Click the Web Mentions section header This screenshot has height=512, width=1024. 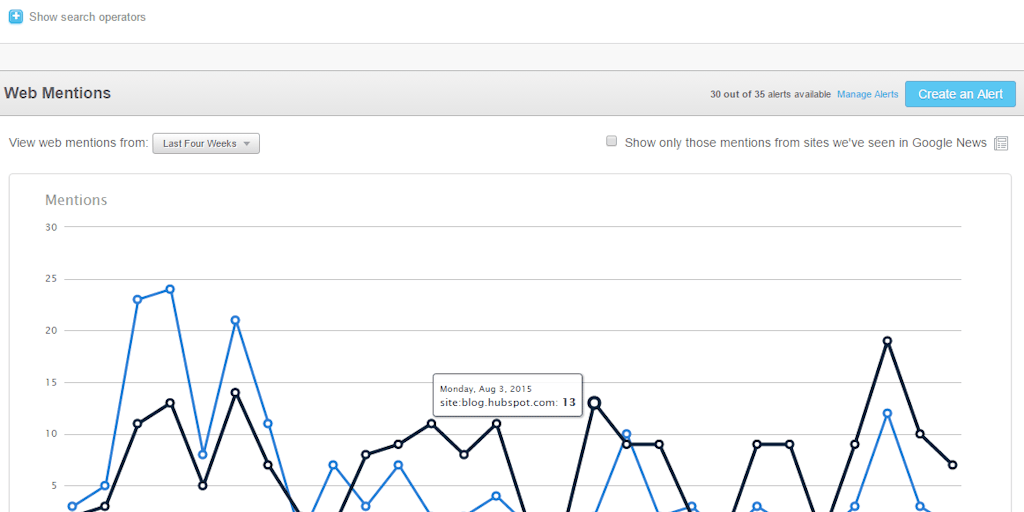[x=57, y=93]
